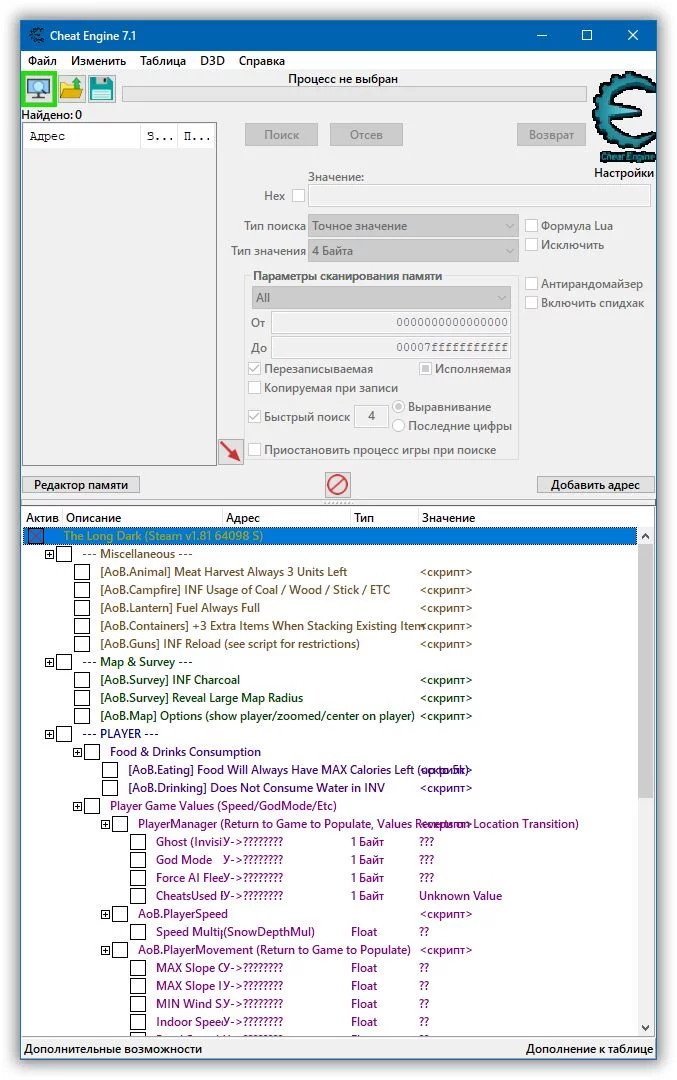Save table with the floppy disk icon

click(x=101, y=88)
